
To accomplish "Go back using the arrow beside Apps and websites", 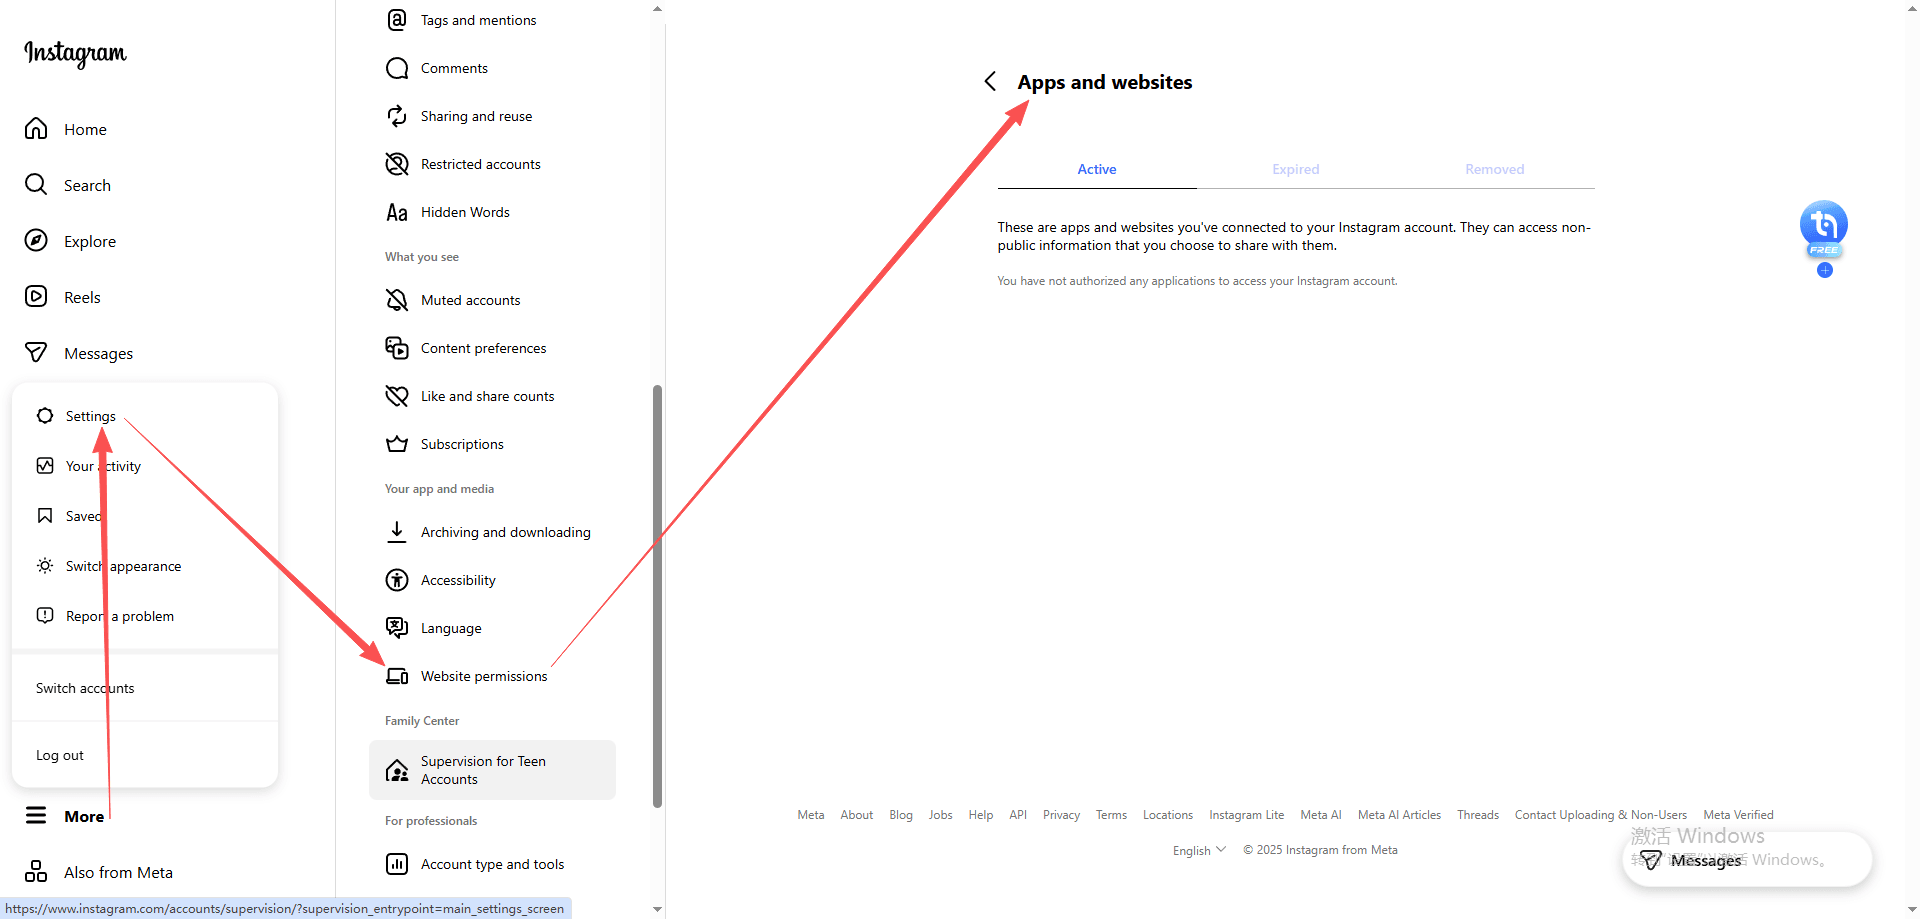I will pos(990,81).
